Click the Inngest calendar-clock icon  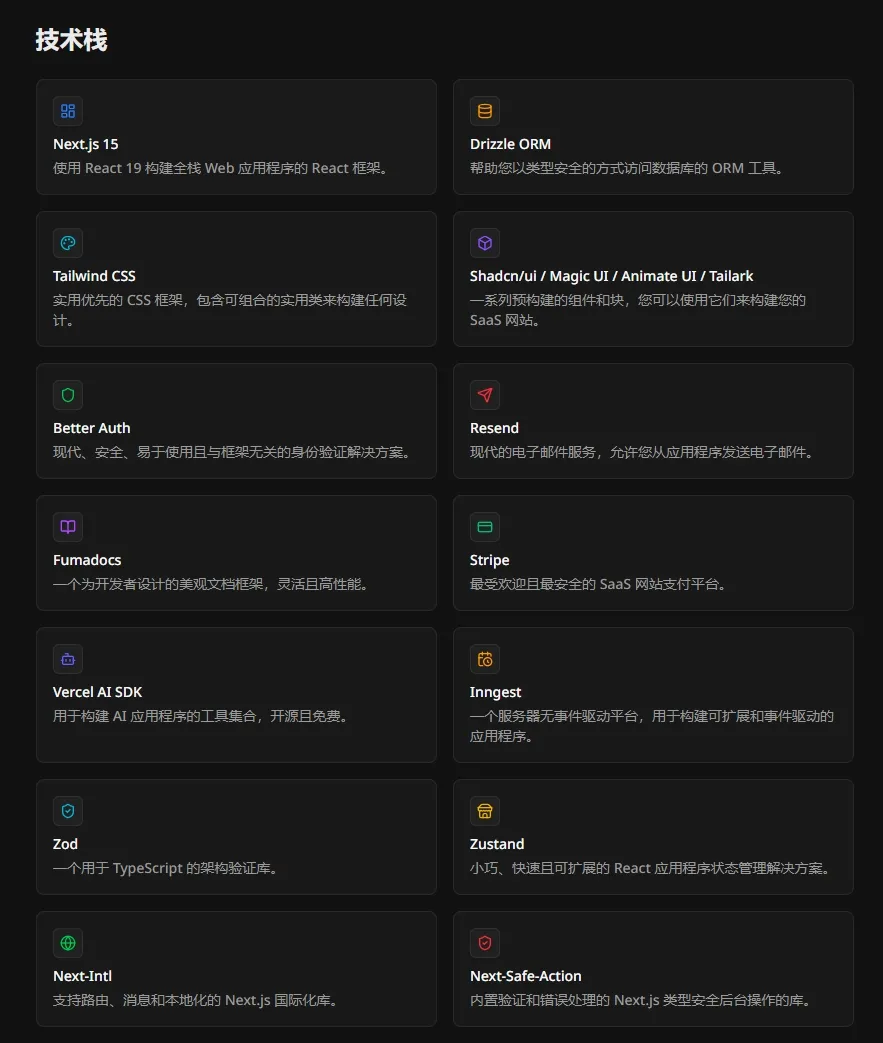pyautogui.click(x=484, y=660)
